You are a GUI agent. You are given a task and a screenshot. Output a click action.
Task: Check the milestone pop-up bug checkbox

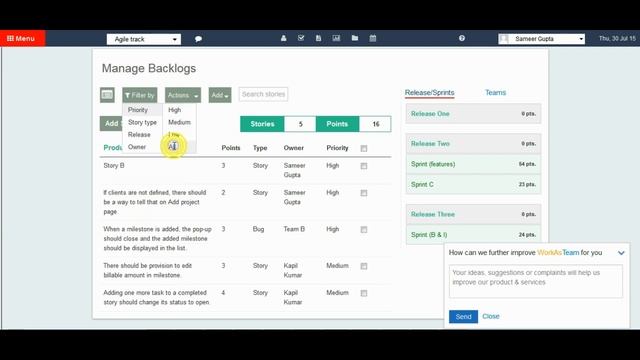point(364,230)
